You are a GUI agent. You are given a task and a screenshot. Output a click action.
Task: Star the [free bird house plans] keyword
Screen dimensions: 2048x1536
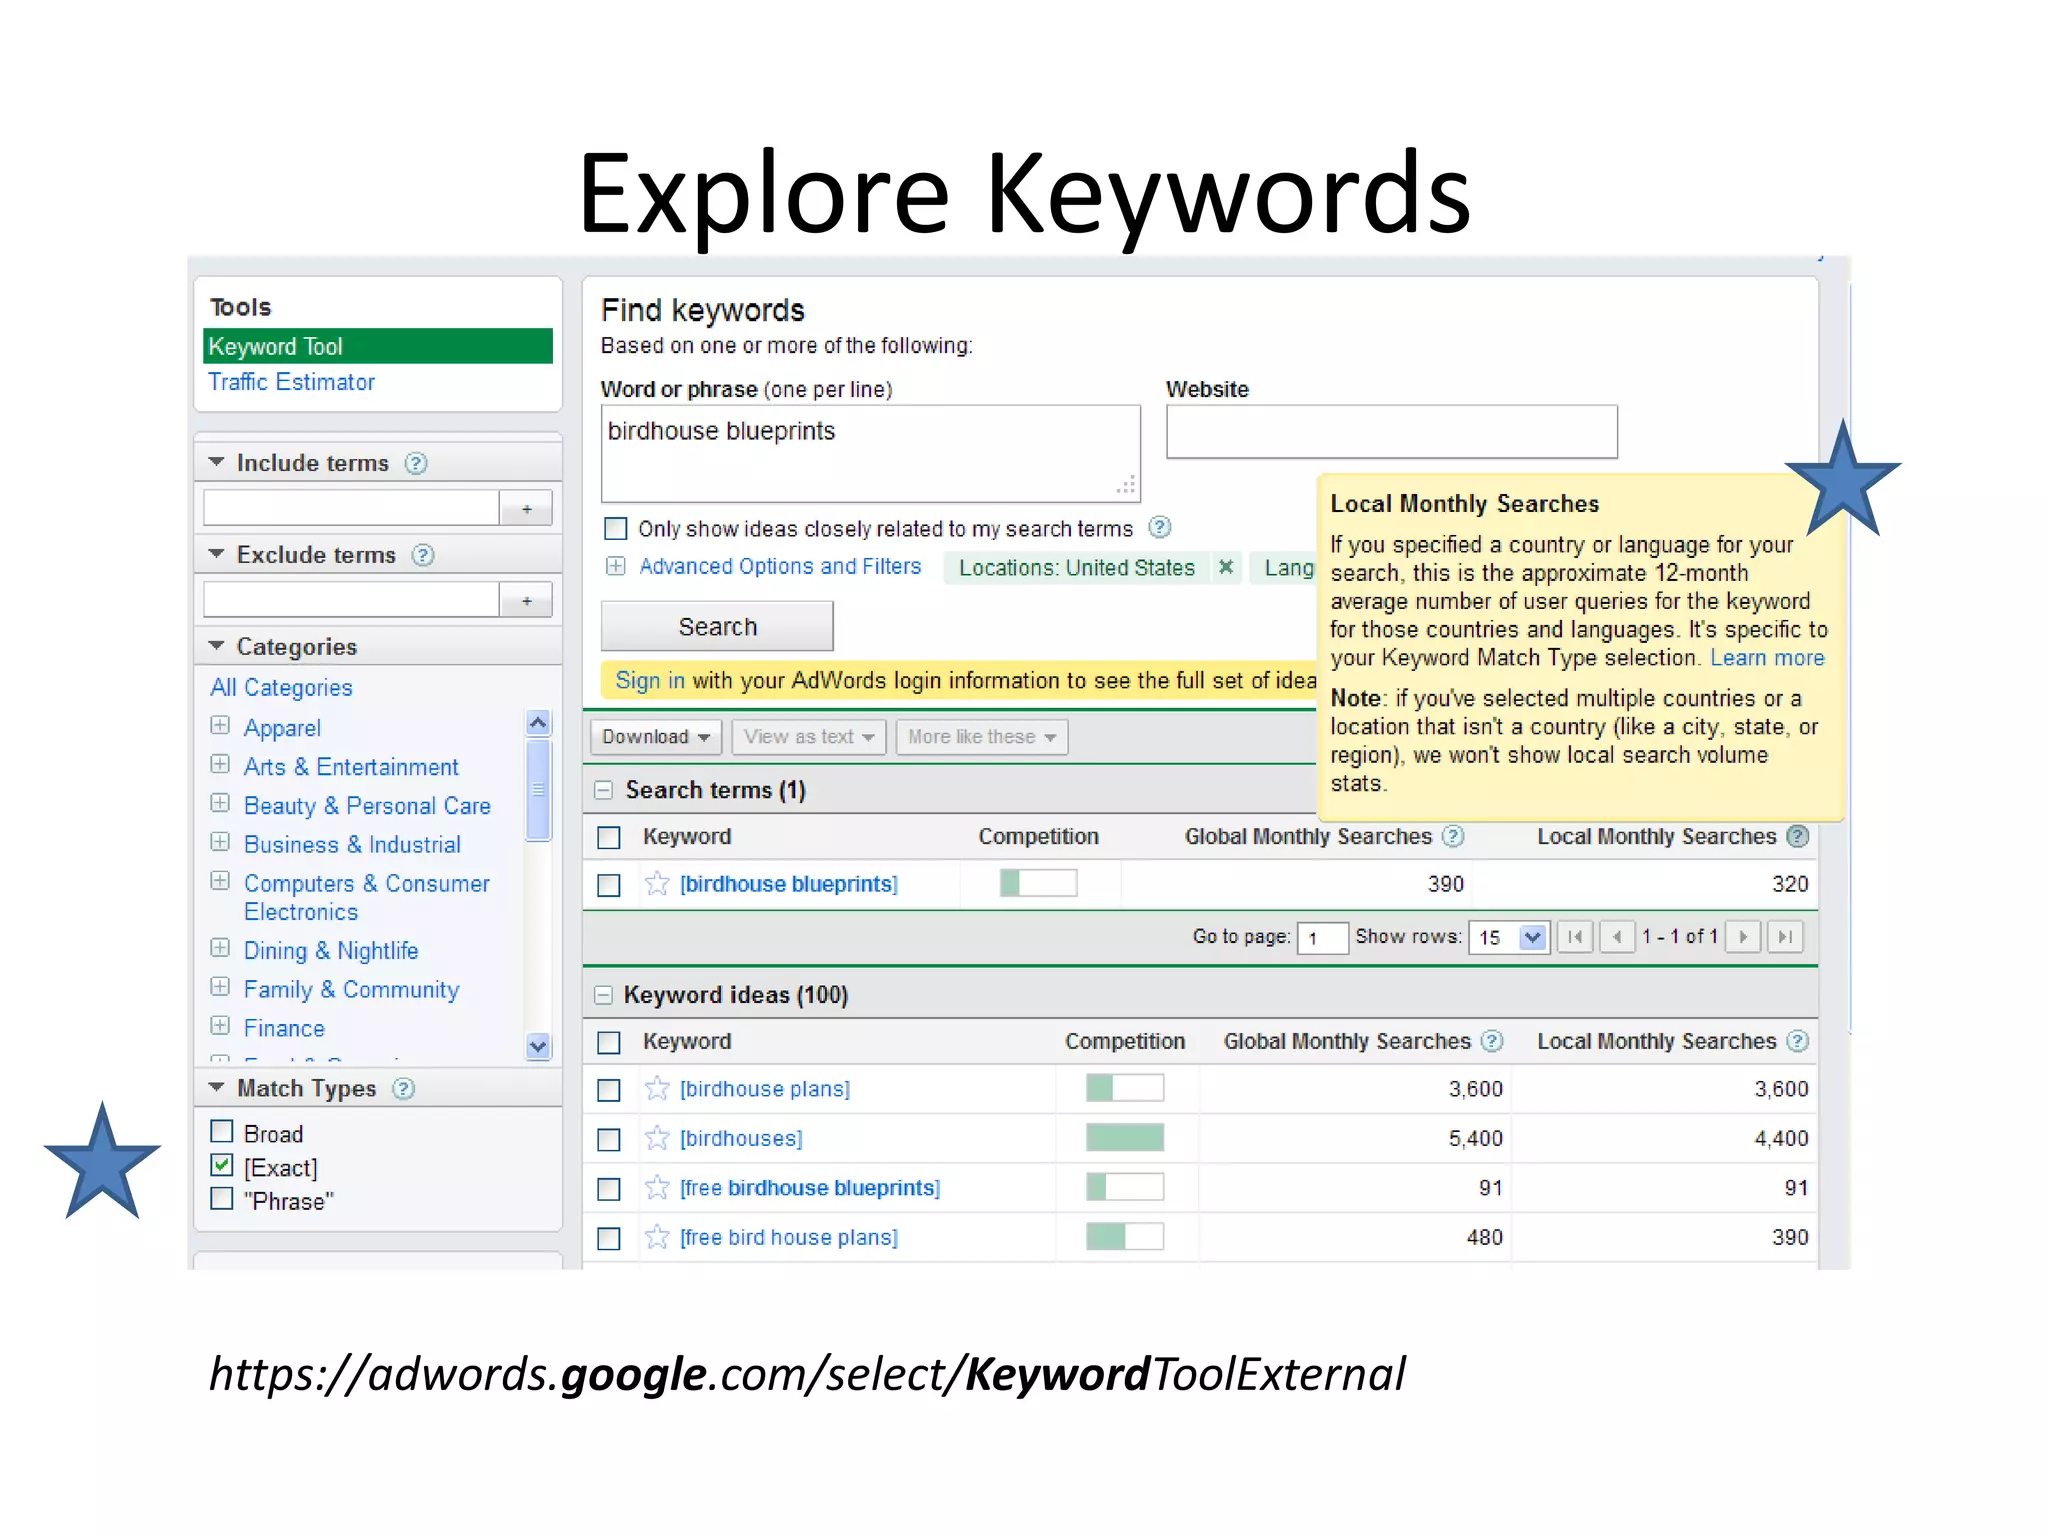point(657,1237)
